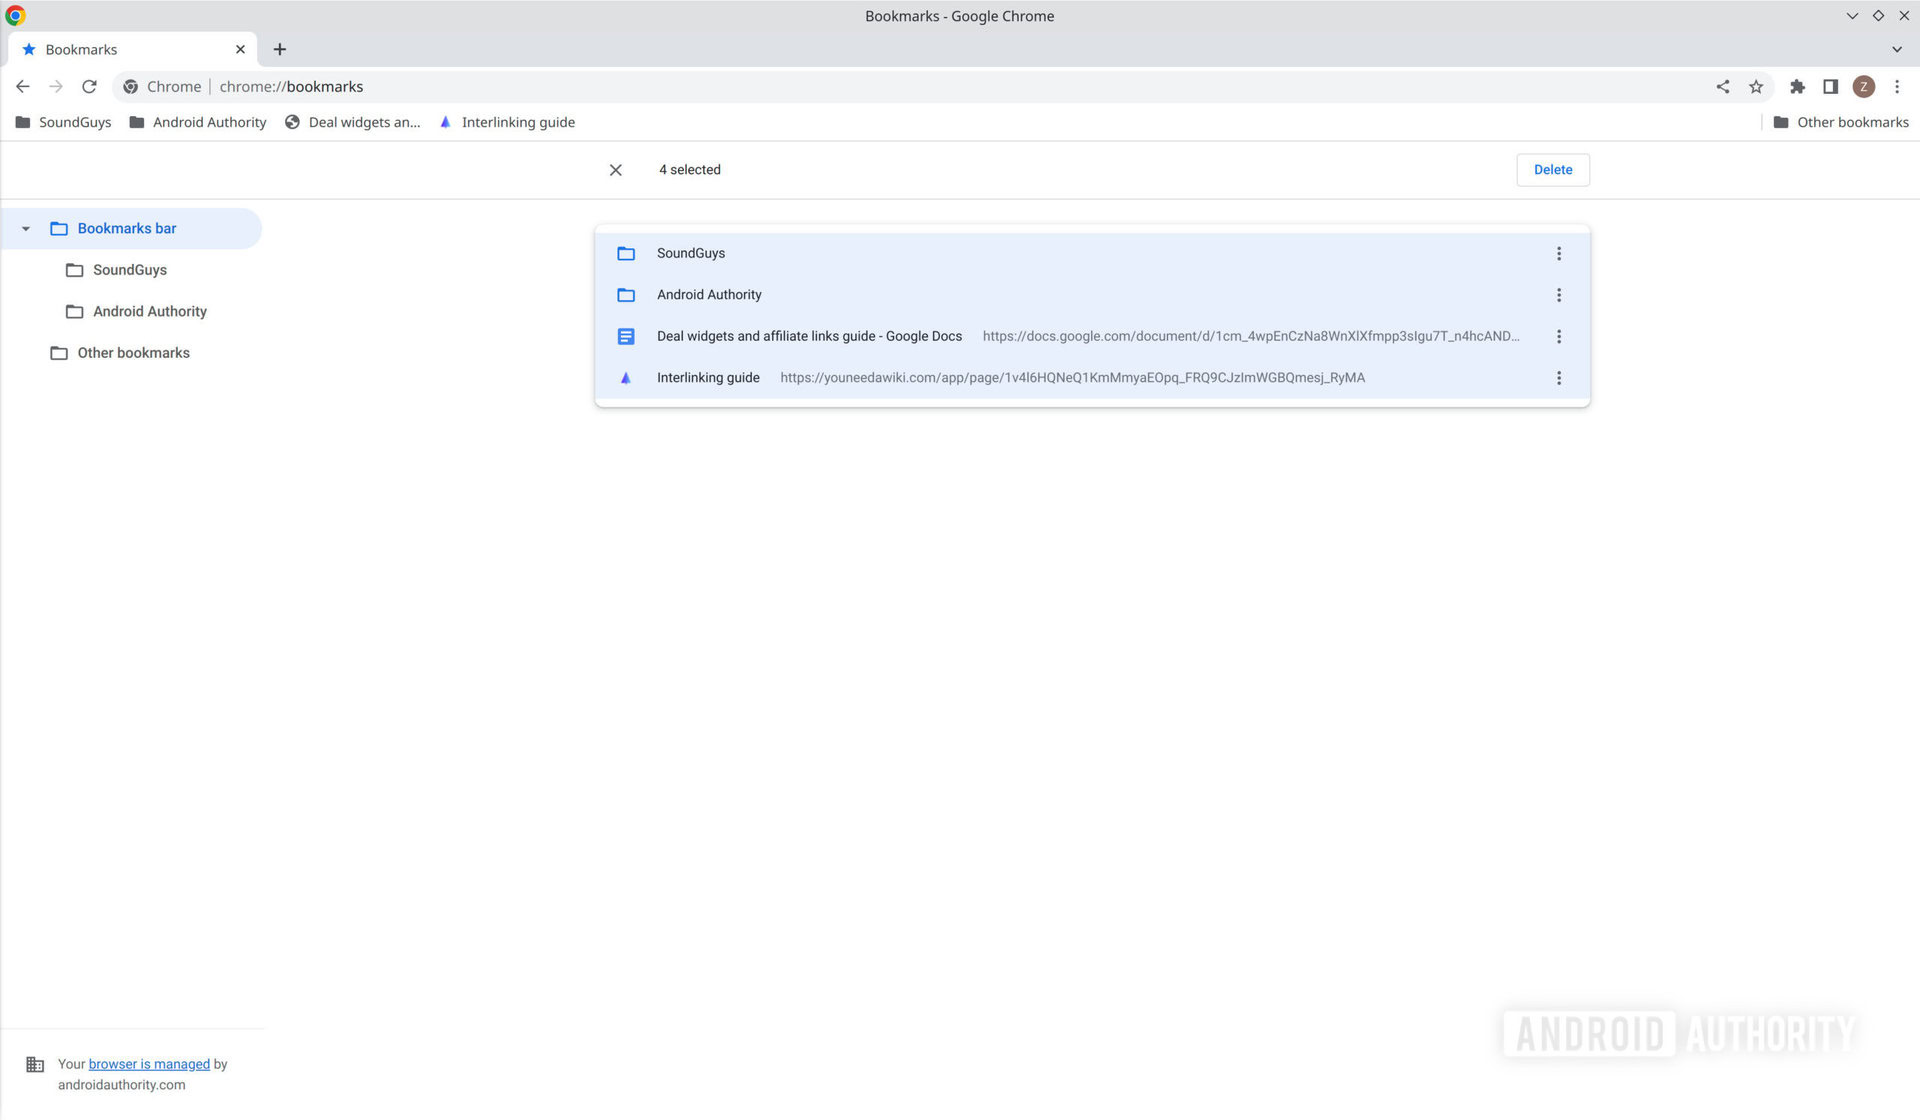Open Interlinking guide bookmark entry
The height and width of the screenshot is (1120, 1920).
click(x=708, y=377)
